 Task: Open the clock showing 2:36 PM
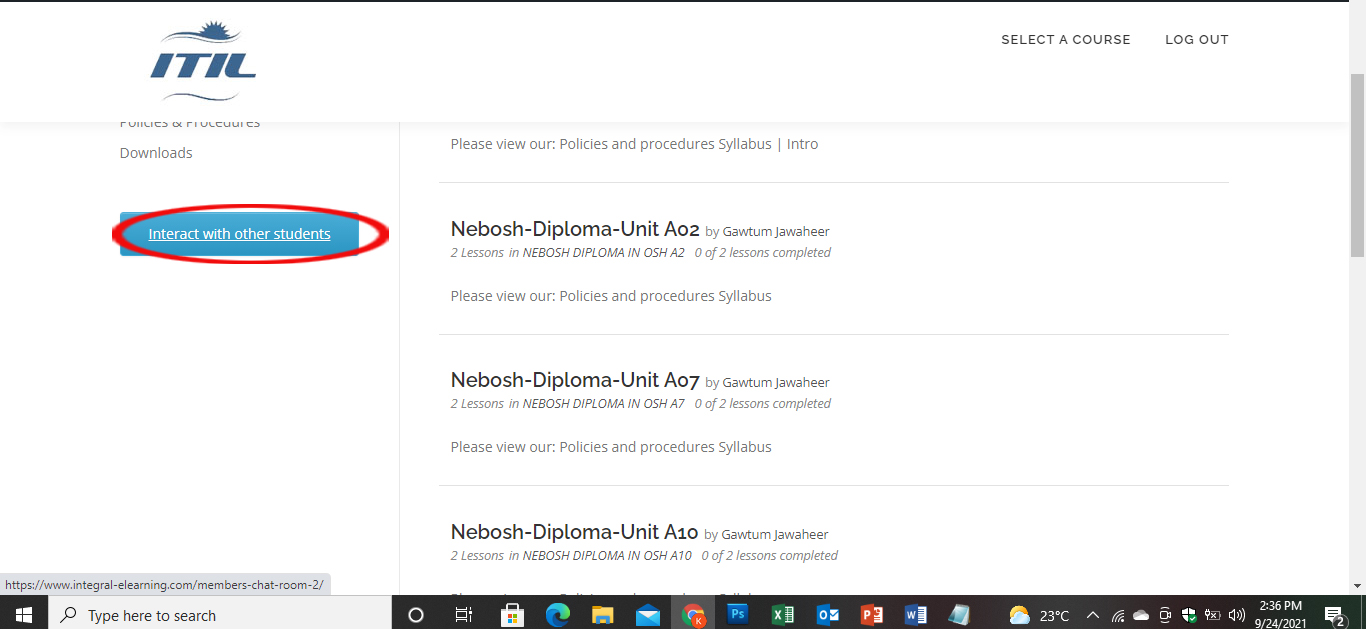tap(1281, 615)
